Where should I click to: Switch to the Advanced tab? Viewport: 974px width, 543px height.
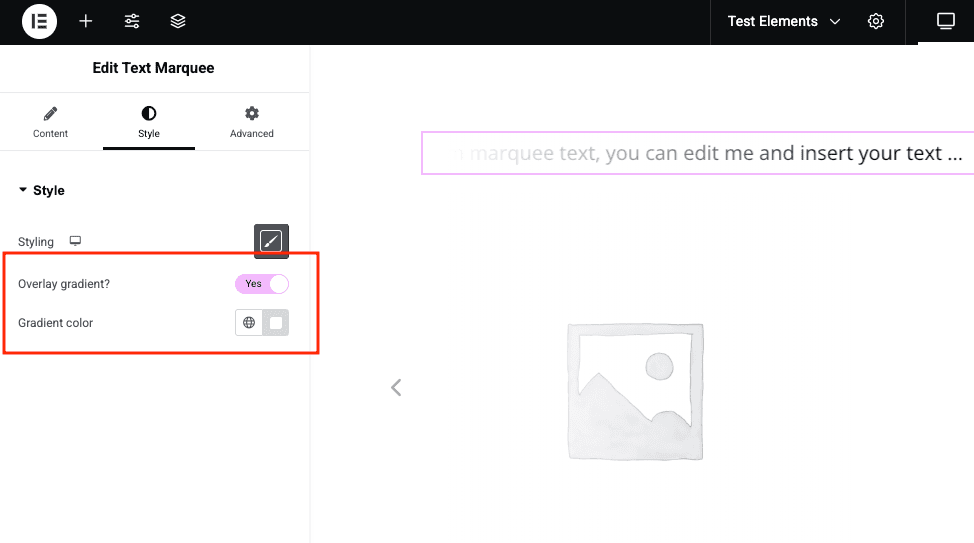252,122
